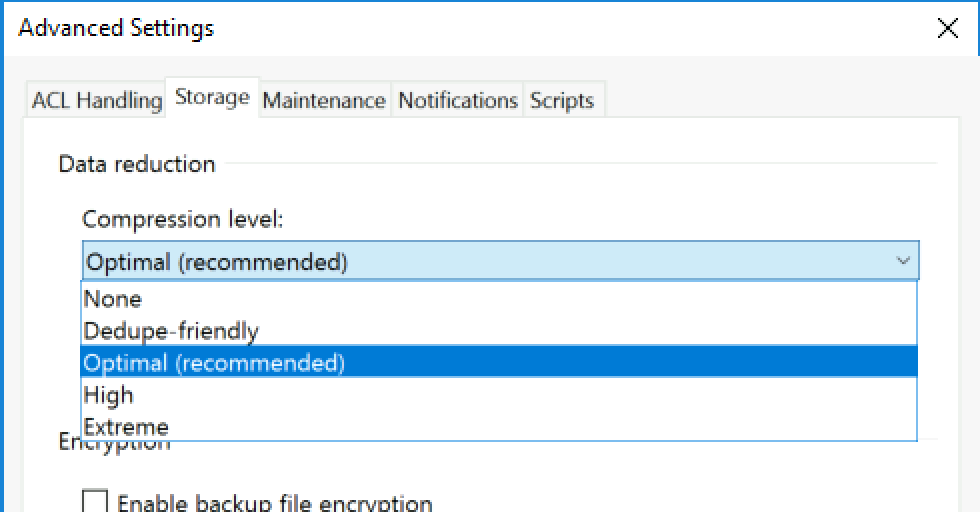Open the Maintenance tab

[x=324, y=100]
